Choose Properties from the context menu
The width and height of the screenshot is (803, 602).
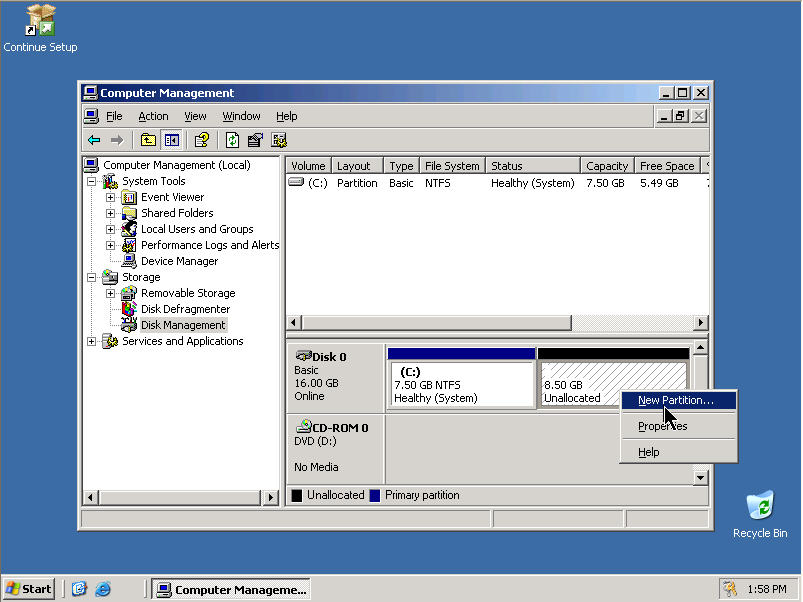click(679, 426)
